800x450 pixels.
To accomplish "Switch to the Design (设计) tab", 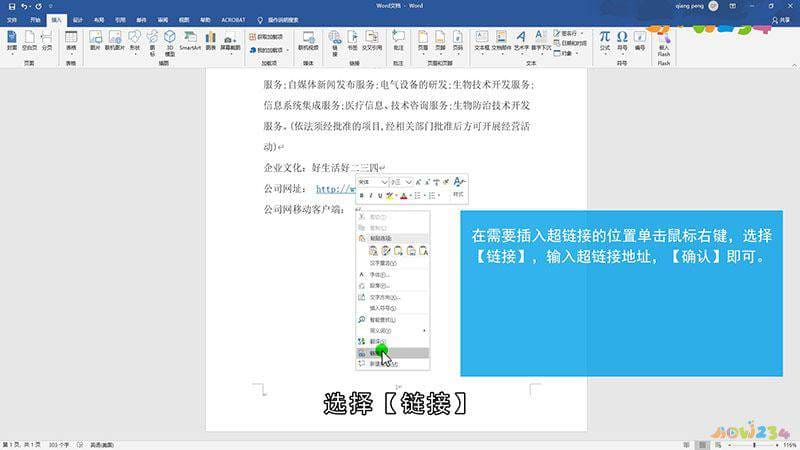I will coord(78,20).
